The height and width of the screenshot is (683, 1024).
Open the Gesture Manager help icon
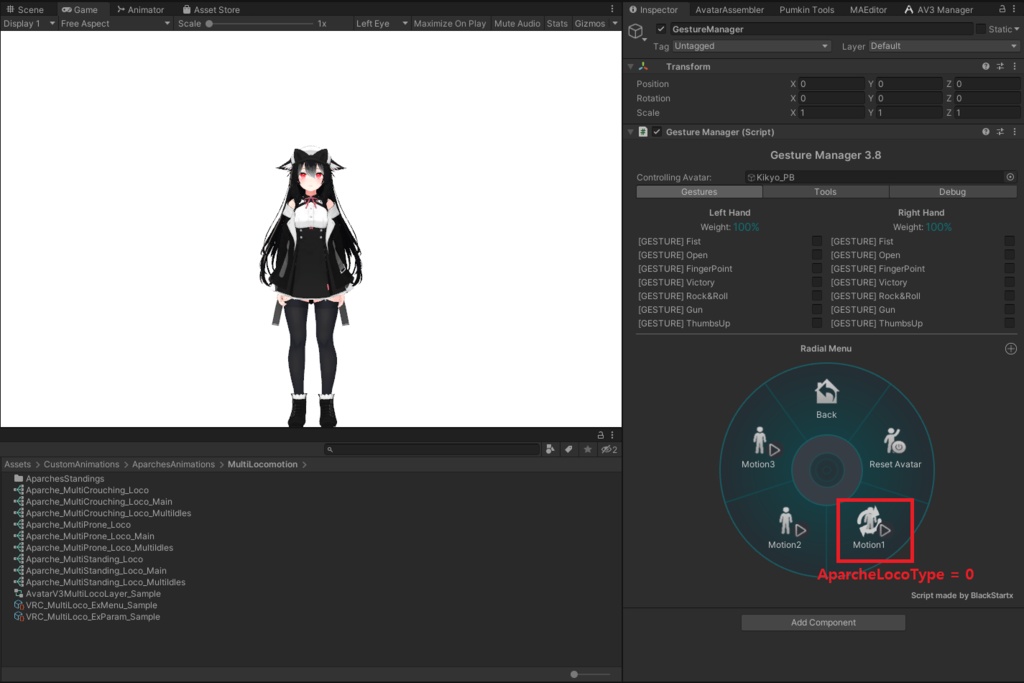pyautogui.click(x=985, y=131)
